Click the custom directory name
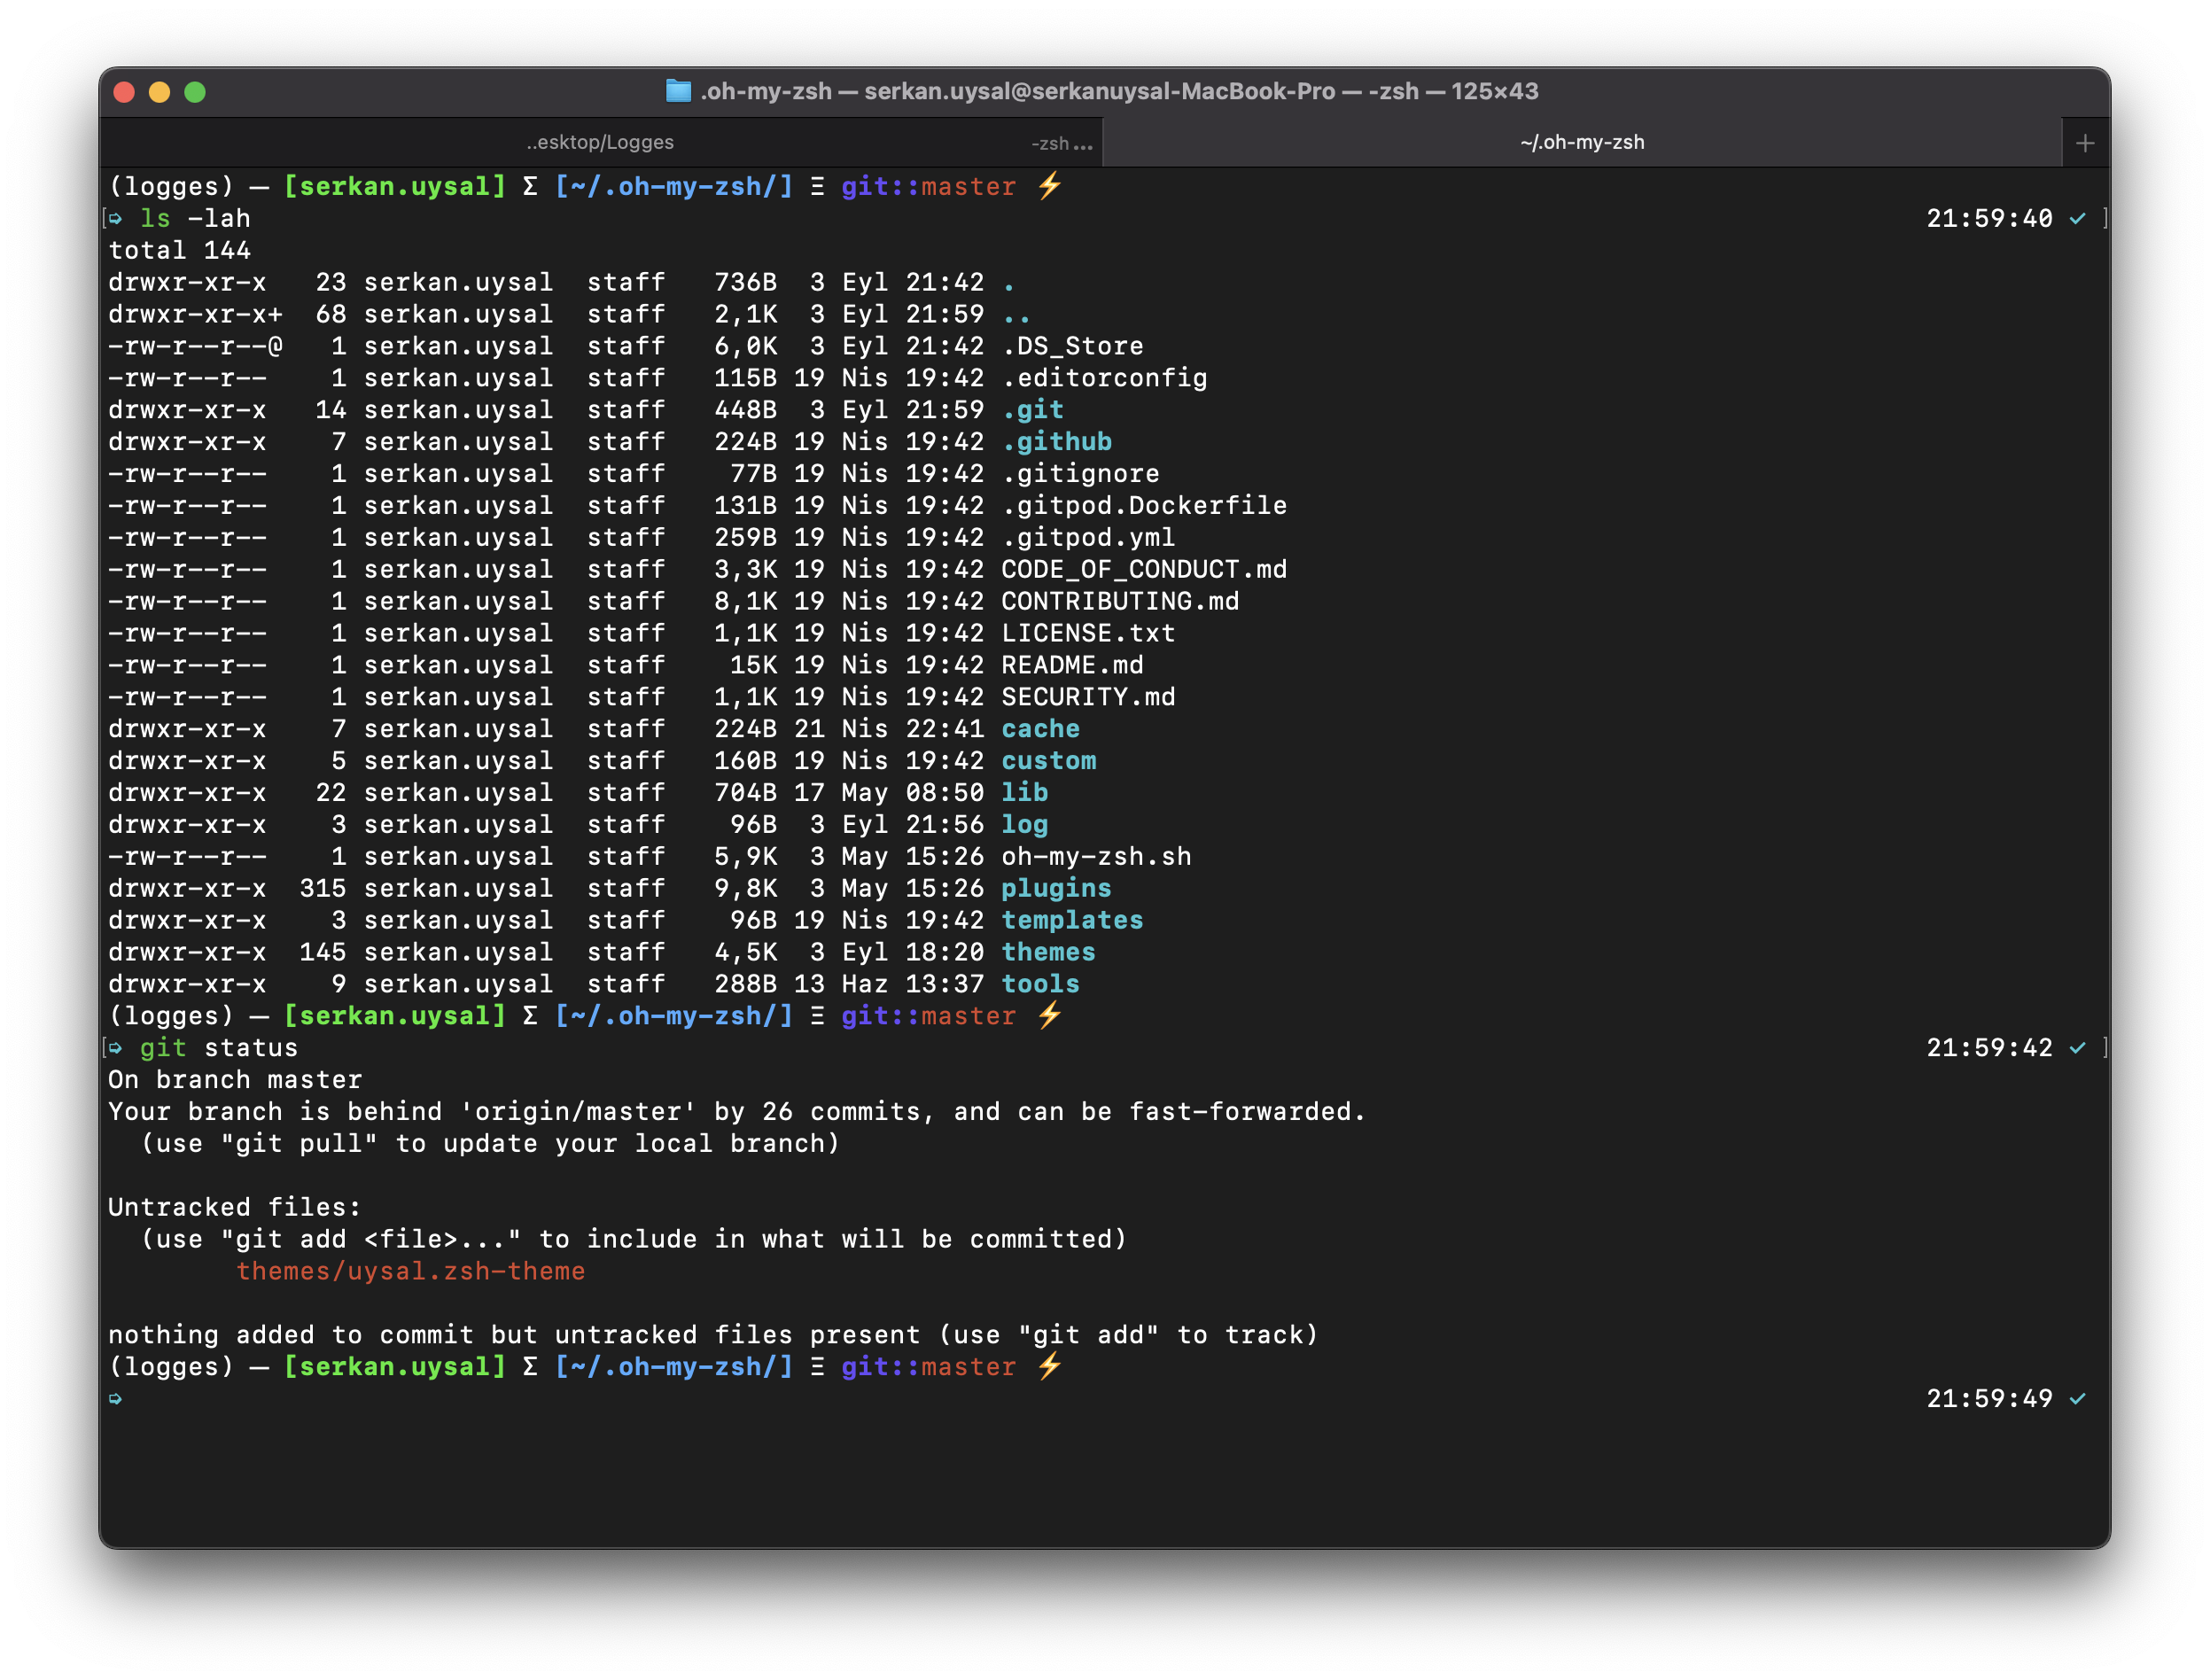The height and width of the screenshot is (1680, 2210). (x=1048, y=761)
